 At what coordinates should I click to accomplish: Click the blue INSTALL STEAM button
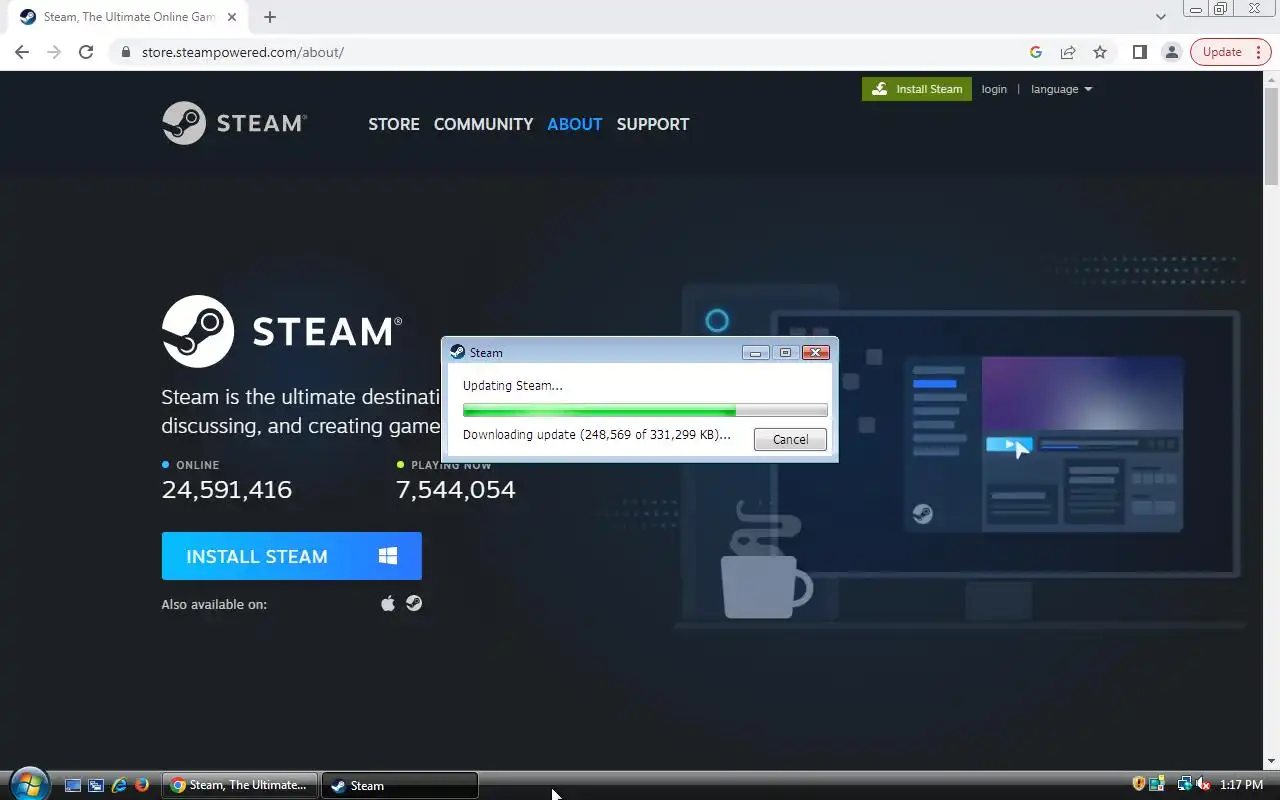click(x=292, y=556)
